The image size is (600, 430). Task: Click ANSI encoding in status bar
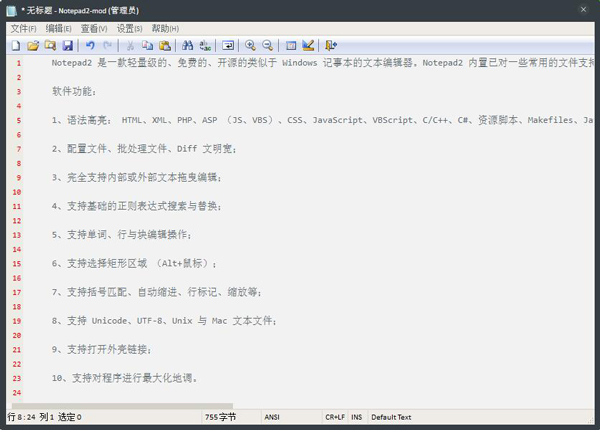272,417
